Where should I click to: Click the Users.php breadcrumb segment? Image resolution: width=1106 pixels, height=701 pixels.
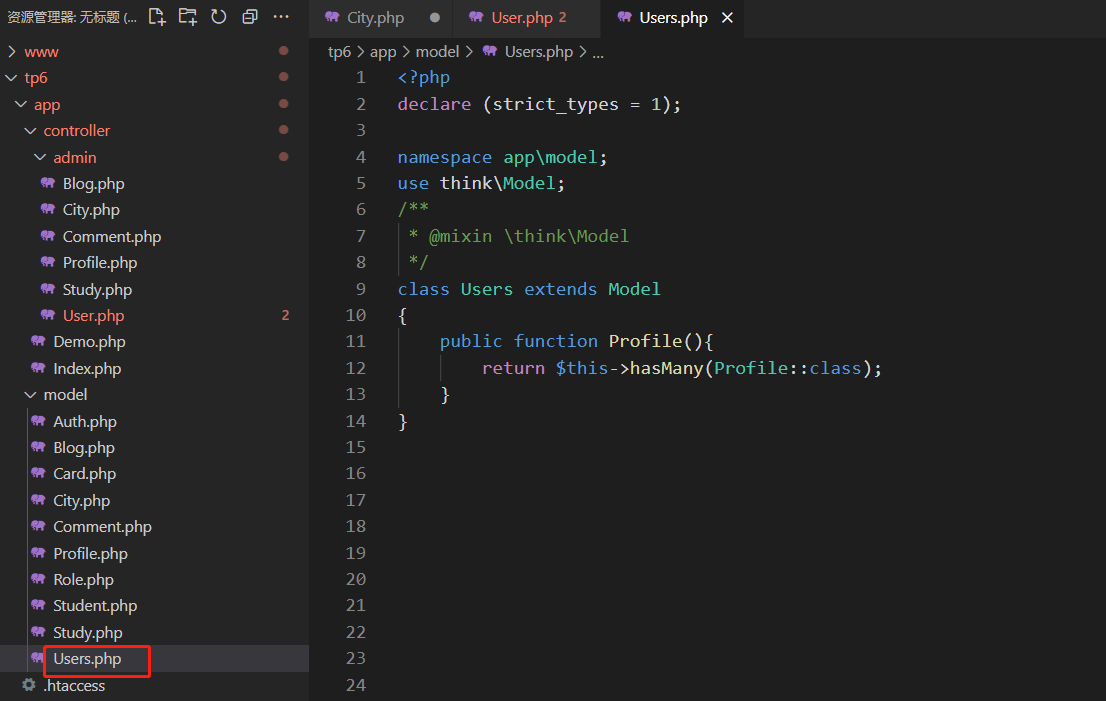539,51
